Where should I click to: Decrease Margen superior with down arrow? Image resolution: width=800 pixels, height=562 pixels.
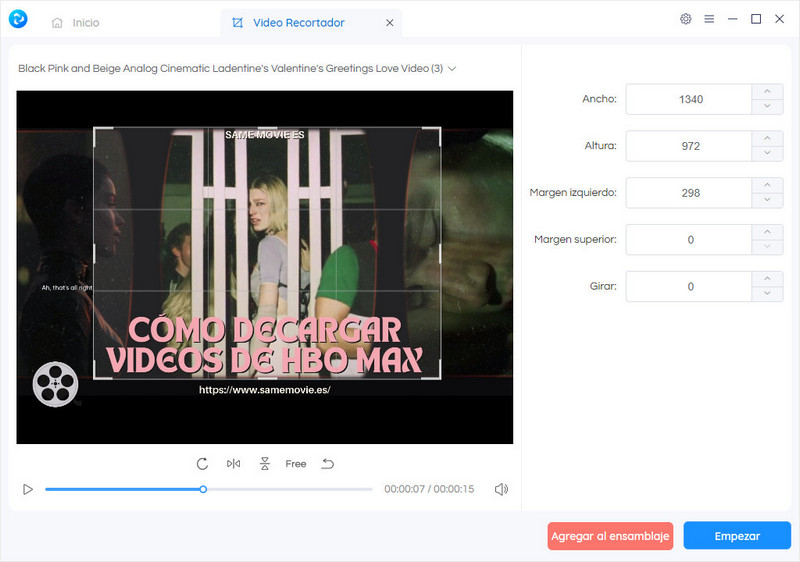767,247
